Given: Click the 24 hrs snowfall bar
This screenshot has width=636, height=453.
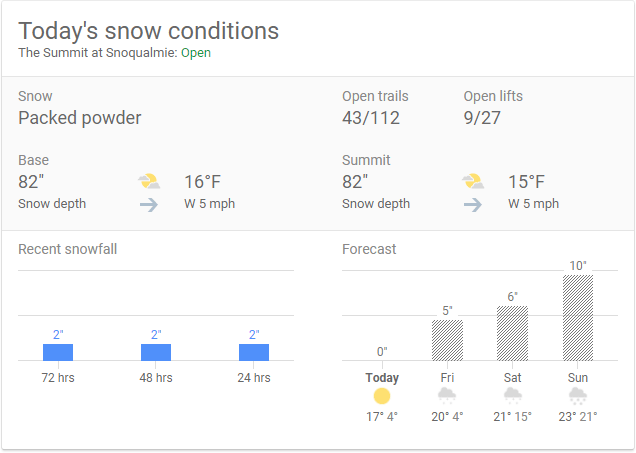Looking at the screenshot, I should point(254,352).
